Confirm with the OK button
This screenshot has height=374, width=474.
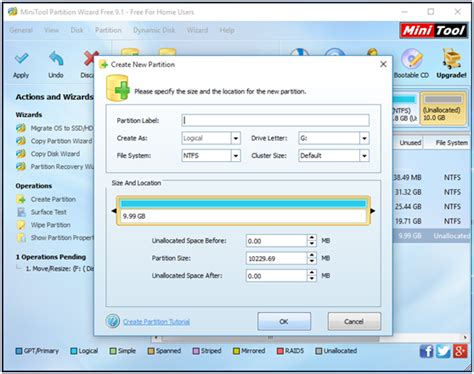284,321
